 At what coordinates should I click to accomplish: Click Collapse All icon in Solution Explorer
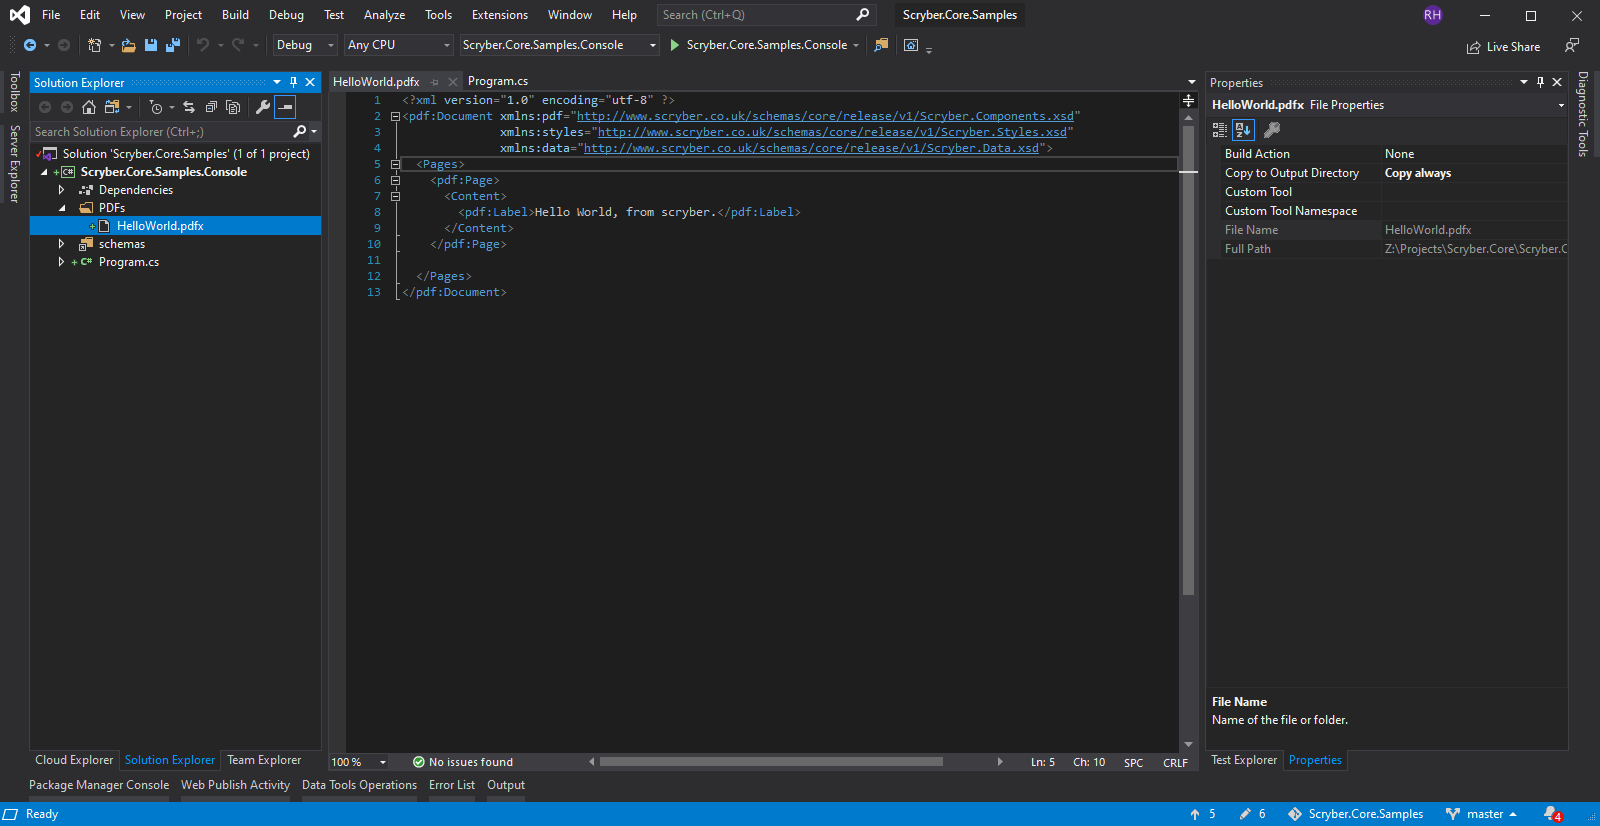click(x=211, y=107)
